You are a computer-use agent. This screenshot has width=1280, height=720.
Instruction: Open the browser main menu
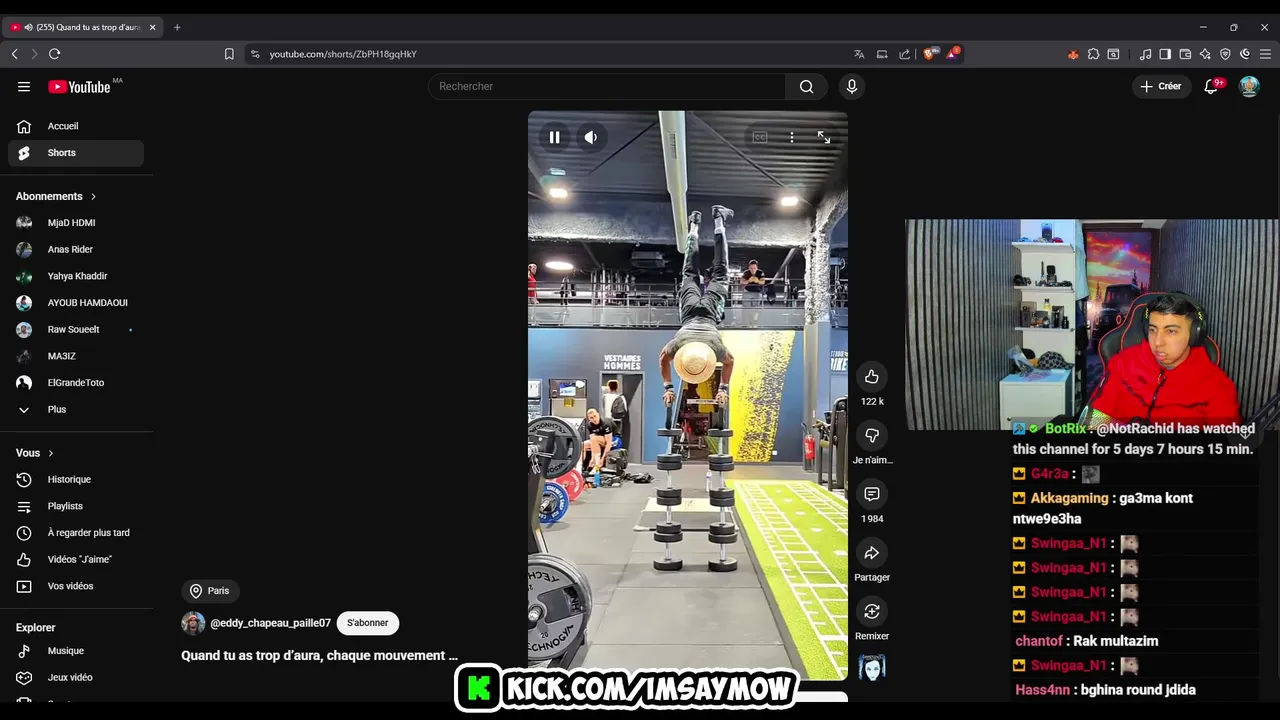coord(1265,54)
